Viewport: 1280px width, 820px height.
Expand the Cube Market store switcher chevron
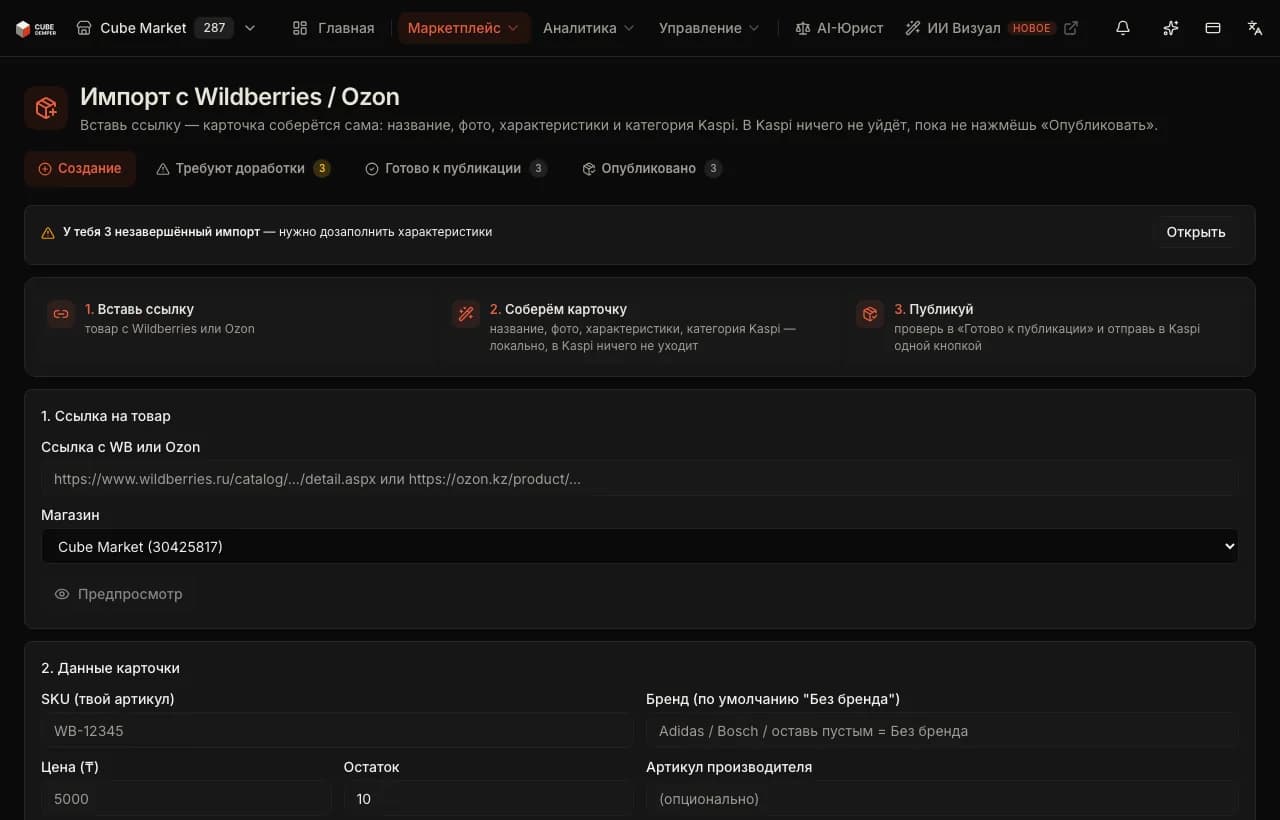tap(250, 28)
